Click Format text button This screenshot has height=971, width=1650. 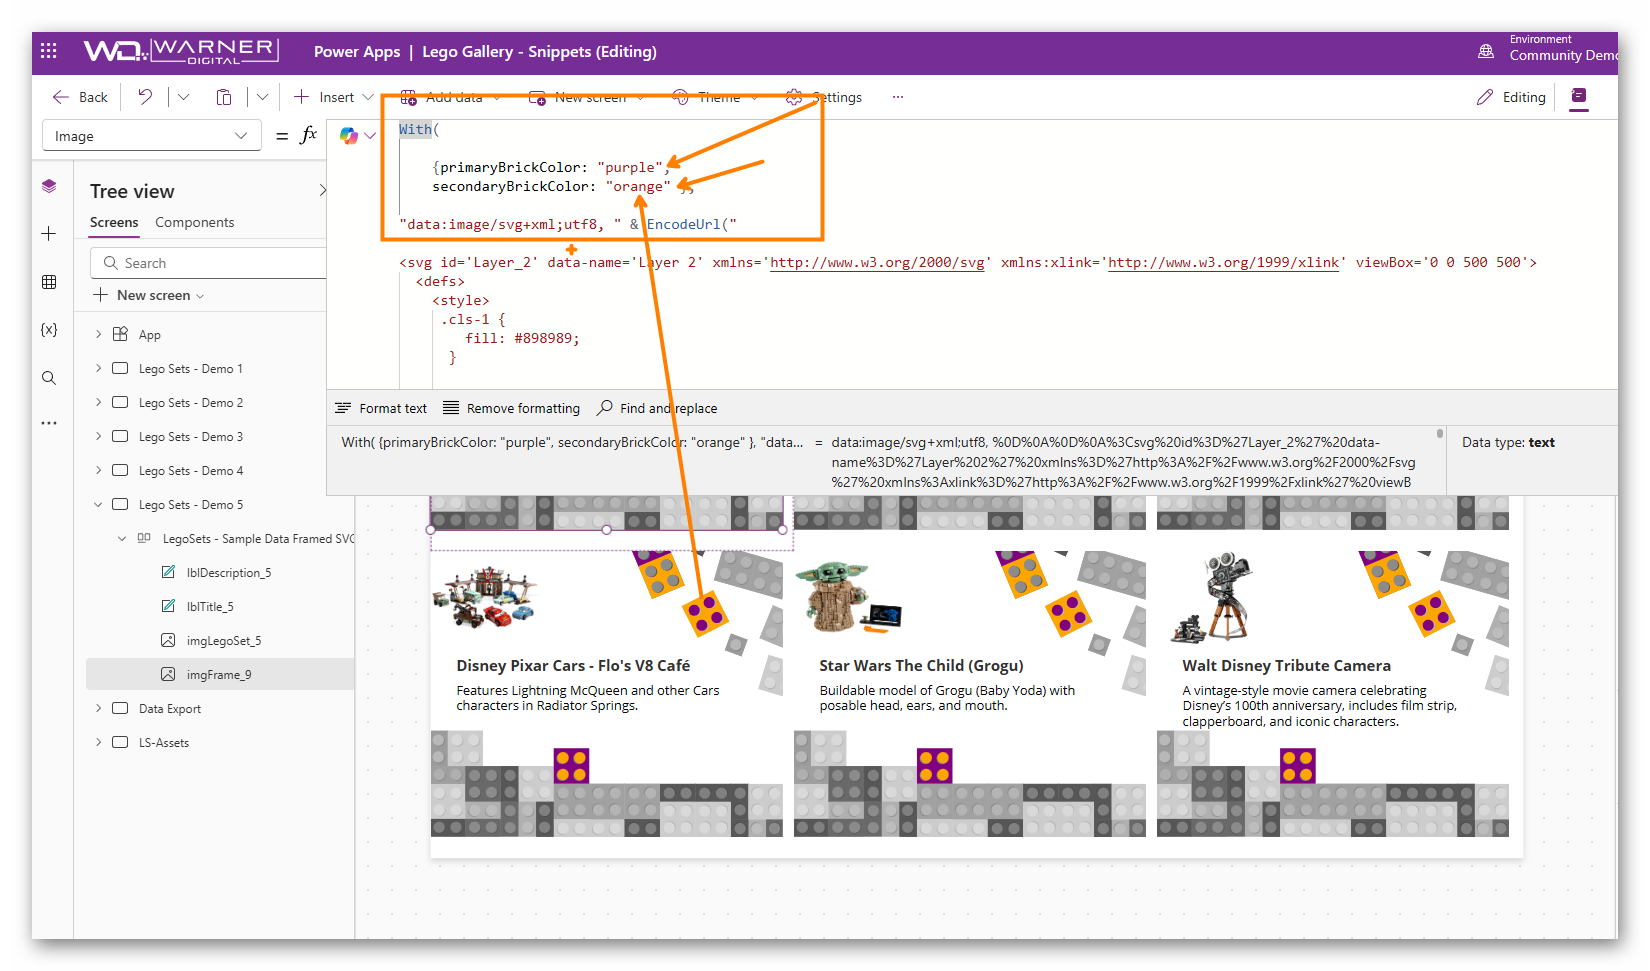pos(381,408)
